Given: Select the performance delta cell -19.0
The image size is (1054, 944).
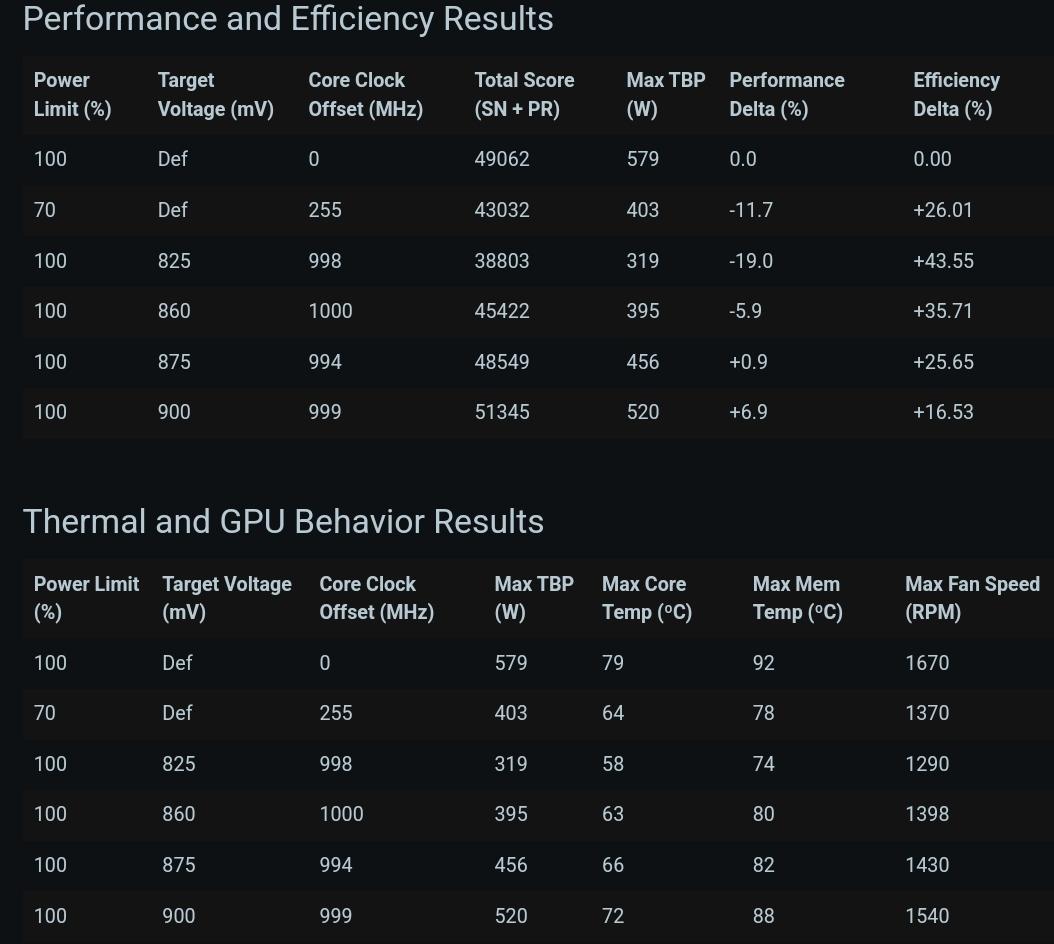Looking at the screenshot, I should (x=751, y=261).
